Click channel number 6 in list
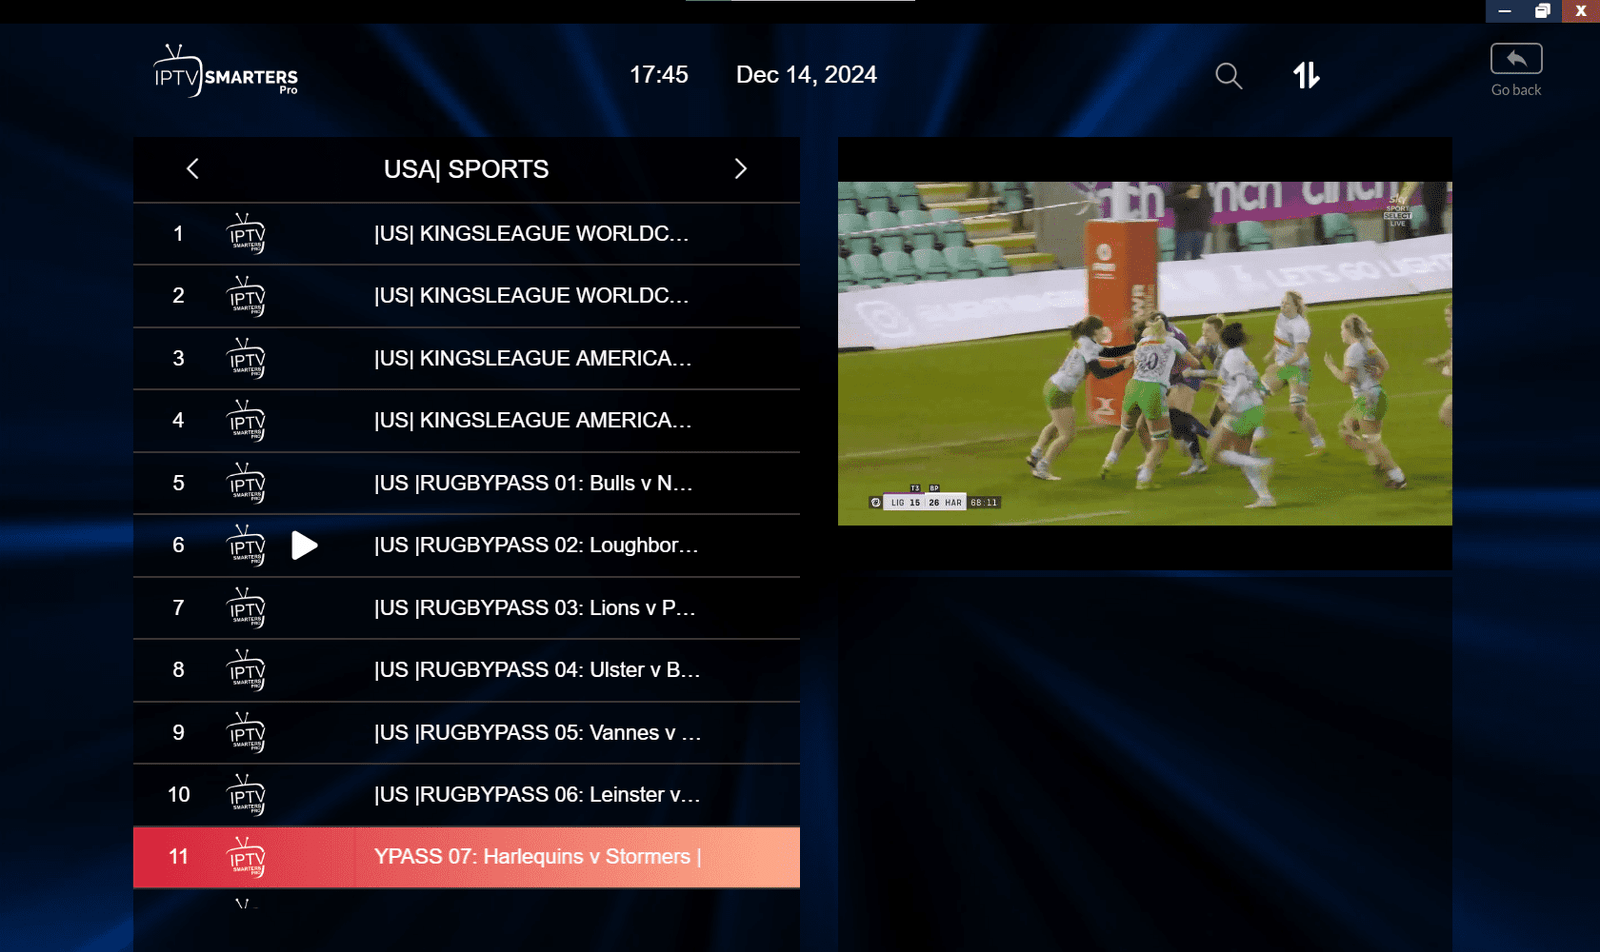The image size is (1600, 952). 178,545
